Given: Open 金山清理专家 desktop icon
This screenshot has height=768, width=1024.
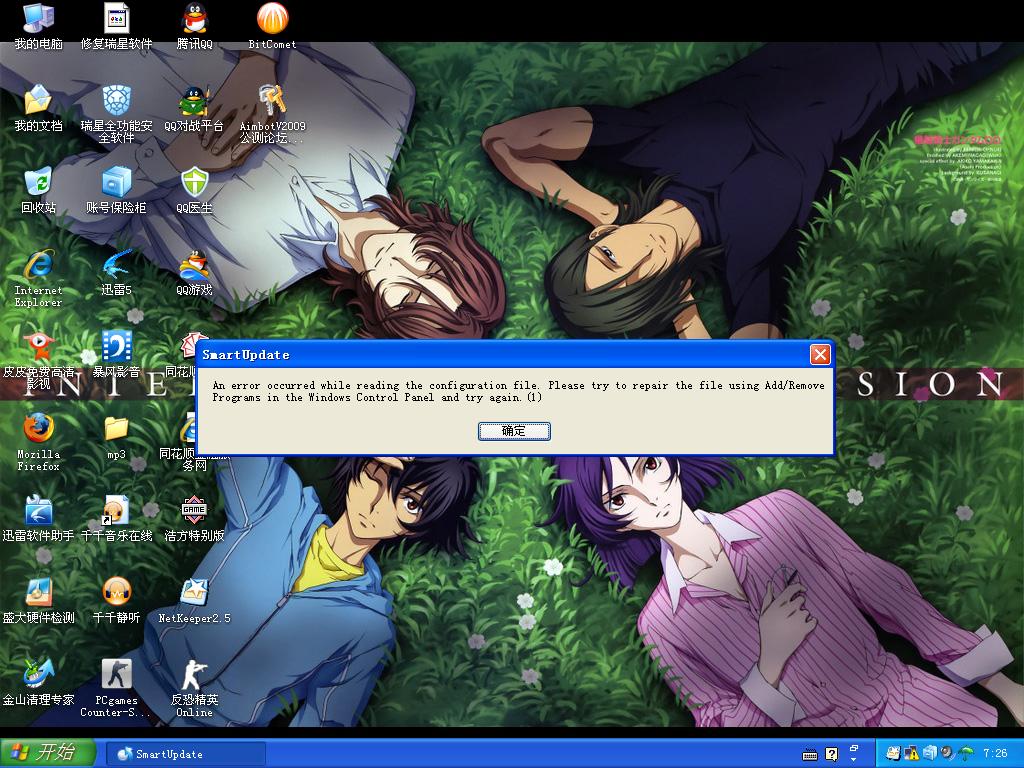Looking at the screenshot, I should 39,683.
